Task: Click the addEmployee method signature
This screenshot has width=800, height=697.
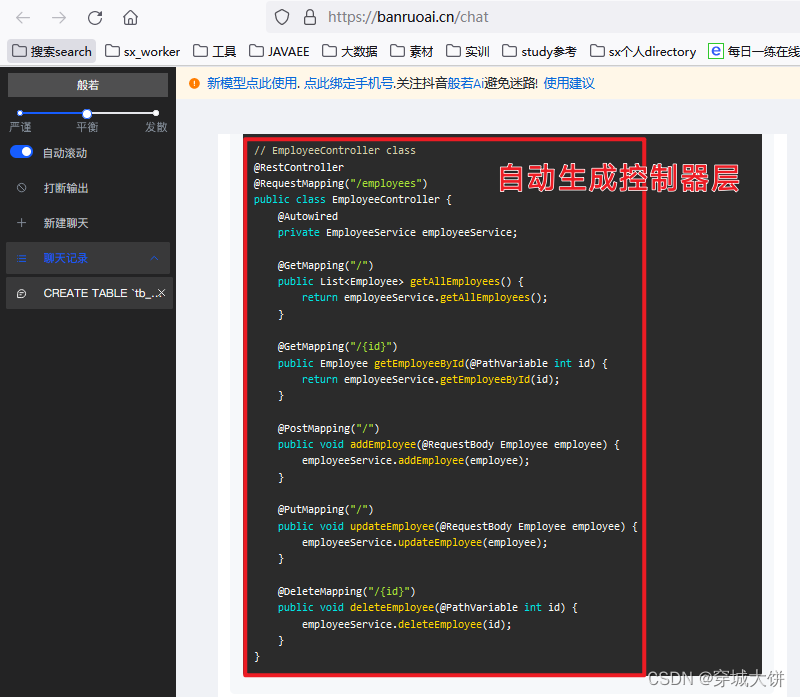Action: [448, 444]
